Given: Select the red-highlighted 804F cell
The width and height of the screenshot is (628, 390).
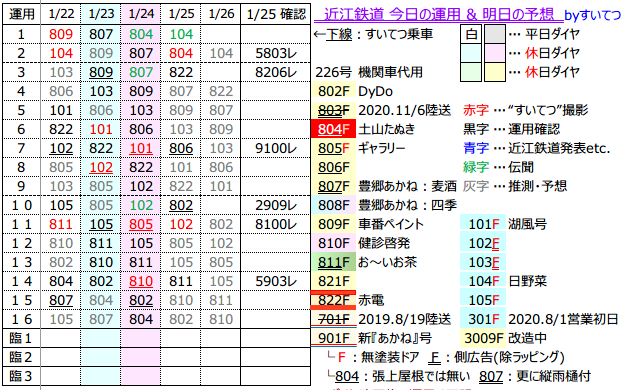Looking at the screenshot, I should coord(334,129).
